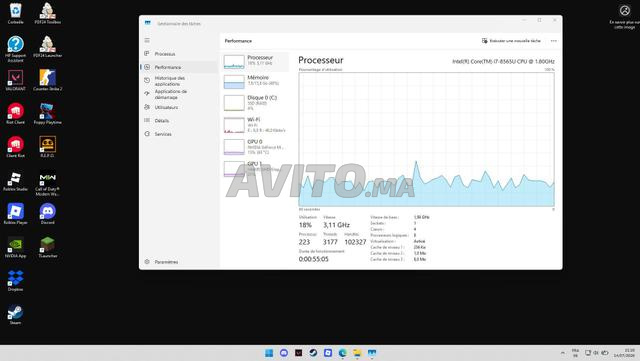640x361 pixels.
Task: Launch Poppy Playtime shortcut
Action: [x=48, y=114]
